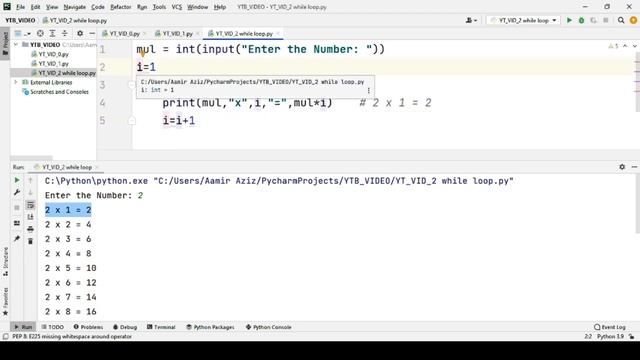Open the Problems tool window

tap(88, 327)
